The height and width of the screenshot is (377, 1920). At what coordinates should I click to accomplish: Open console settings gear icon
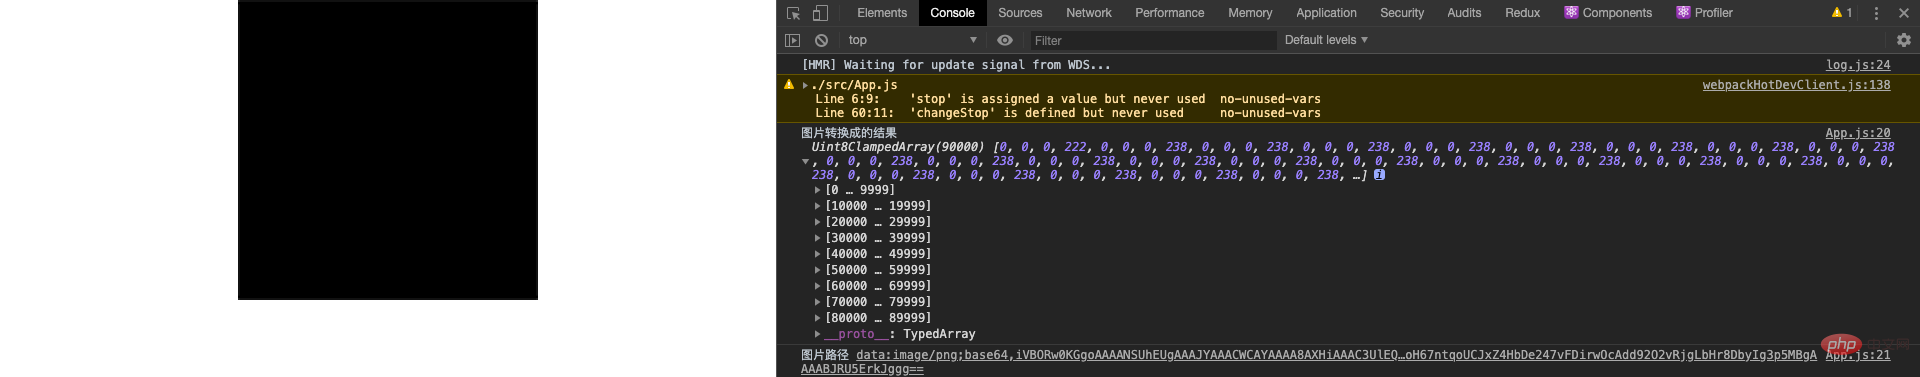[x=1904, y=40]
